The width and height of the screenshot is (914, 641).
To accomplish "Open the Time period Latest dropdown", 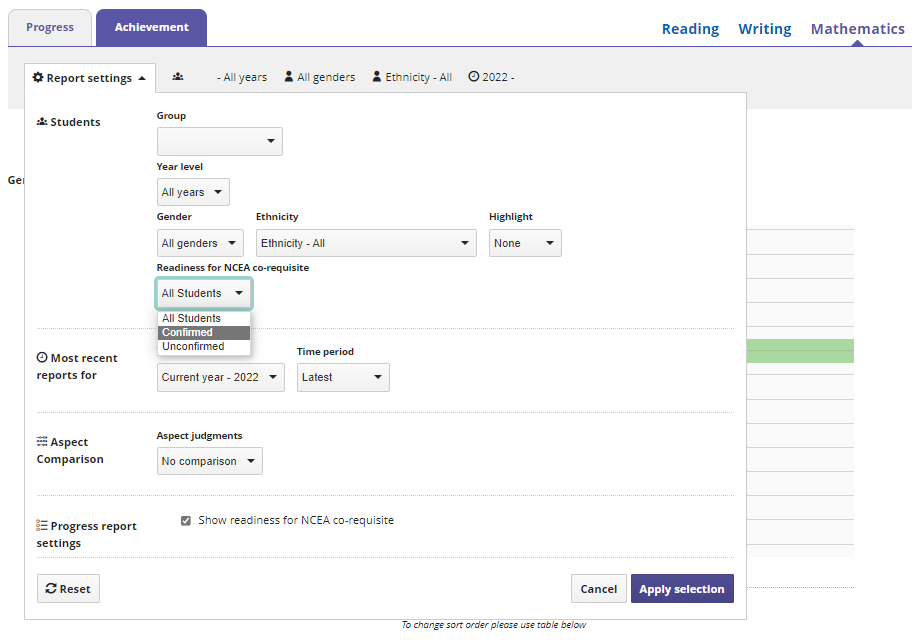I will (x=342, y=377).
